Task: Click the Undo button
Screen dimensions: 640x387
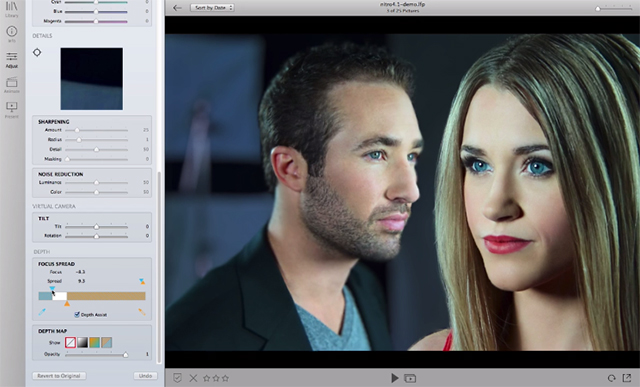Action: (145, 376)
